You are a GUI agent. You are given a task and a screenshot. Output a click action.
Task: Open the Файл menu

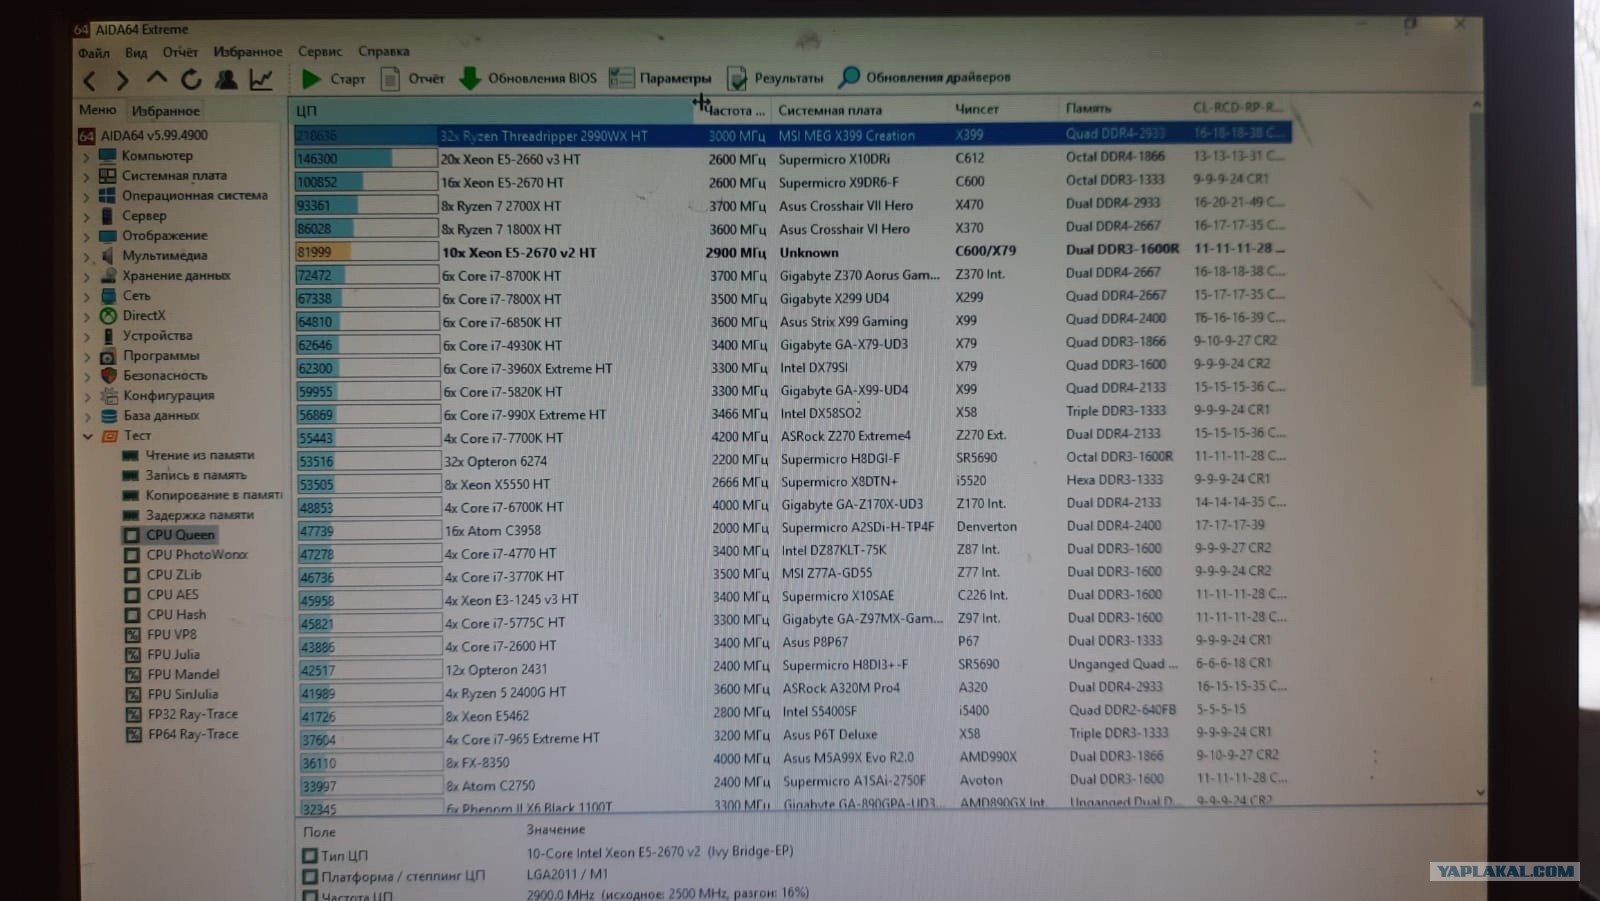click(x=94, y=52)
